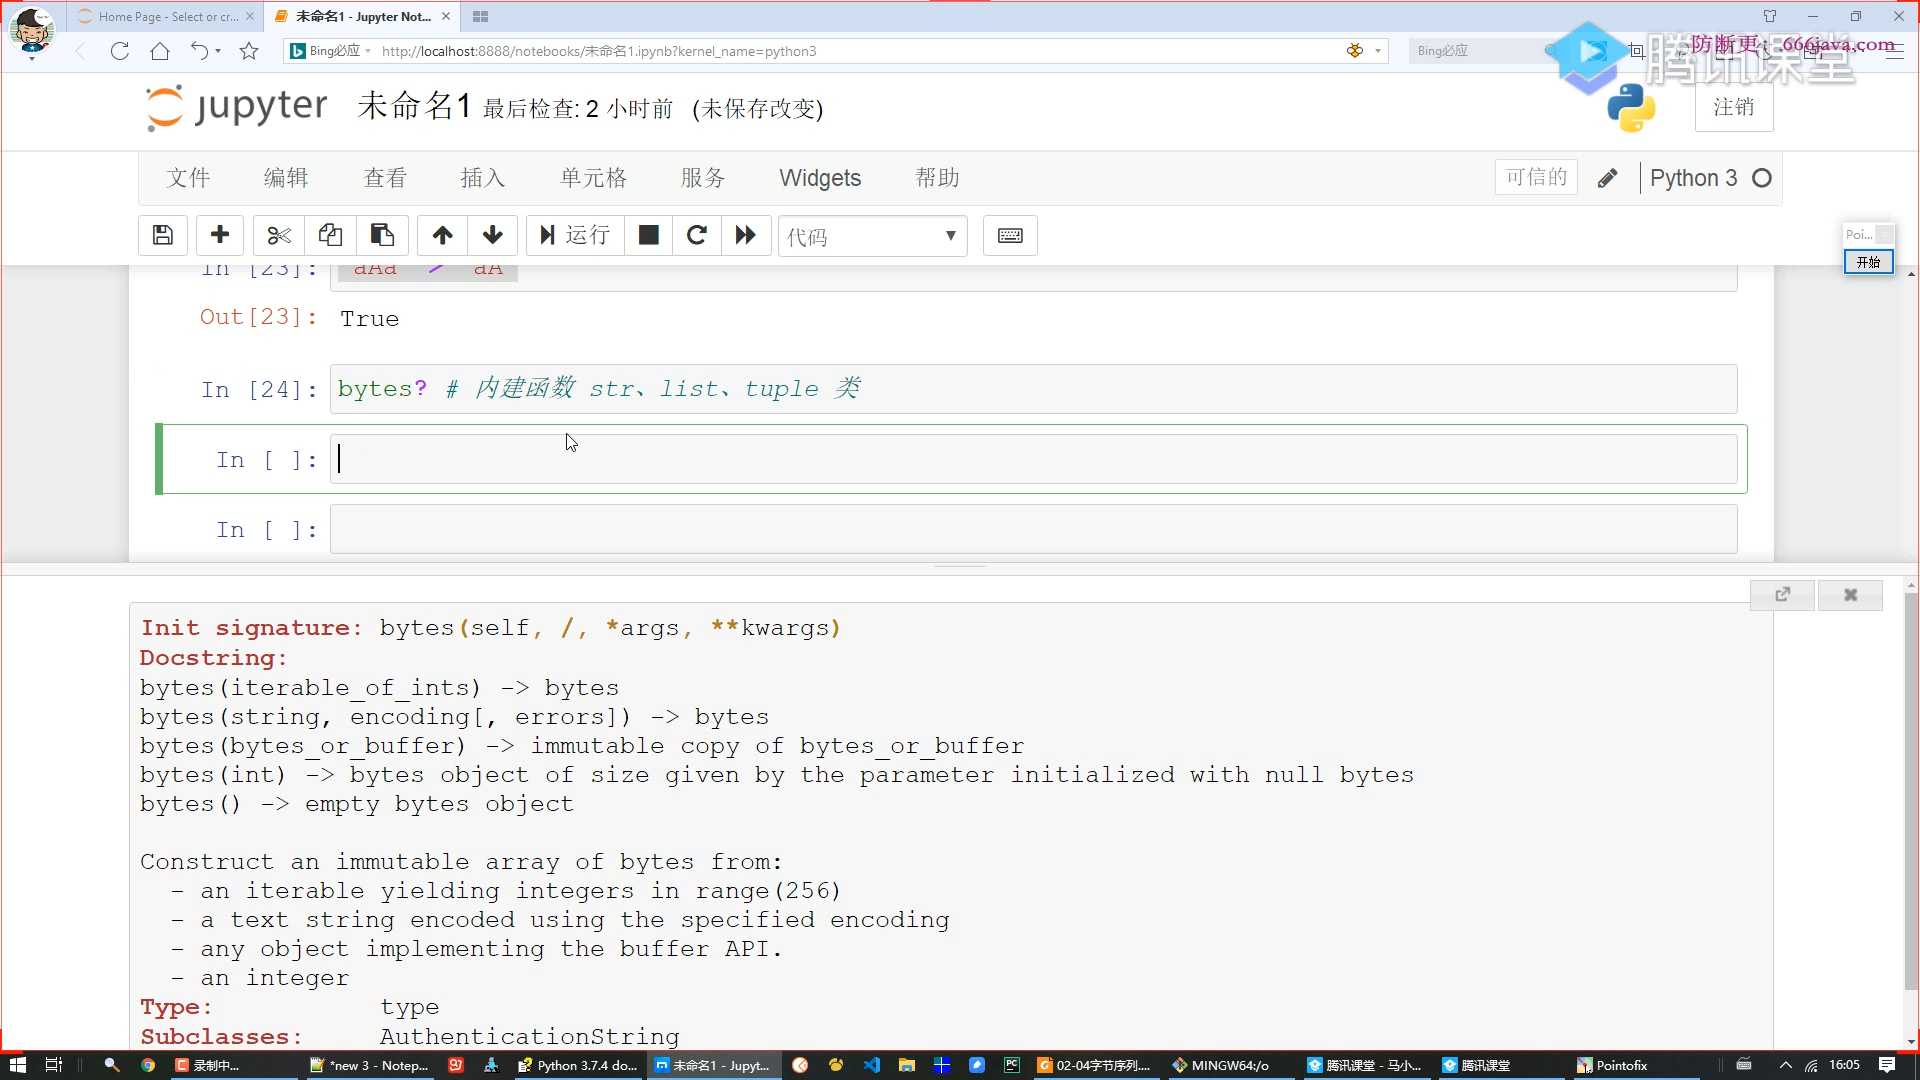Insert a cell below with plus icon
The height and width of the screenshot is (1080, 1920).
tap(220, 235)
